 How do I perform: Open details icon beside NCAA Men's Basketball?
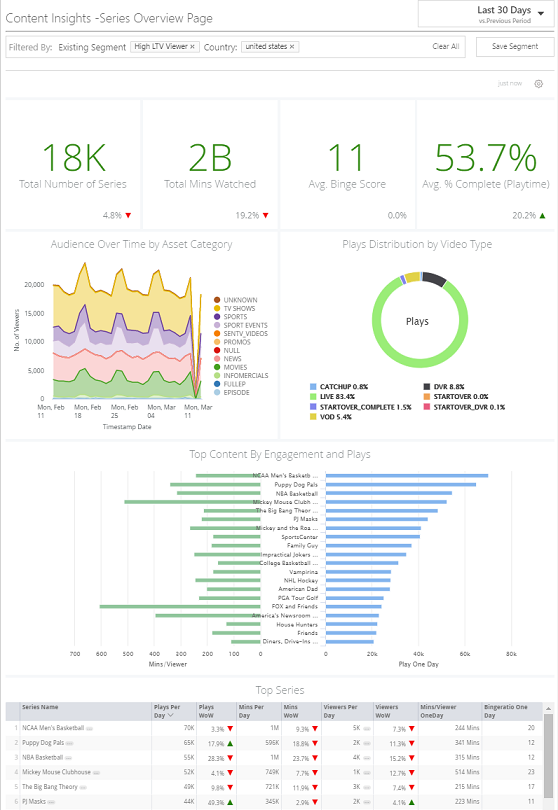click(x=89, y=728)
